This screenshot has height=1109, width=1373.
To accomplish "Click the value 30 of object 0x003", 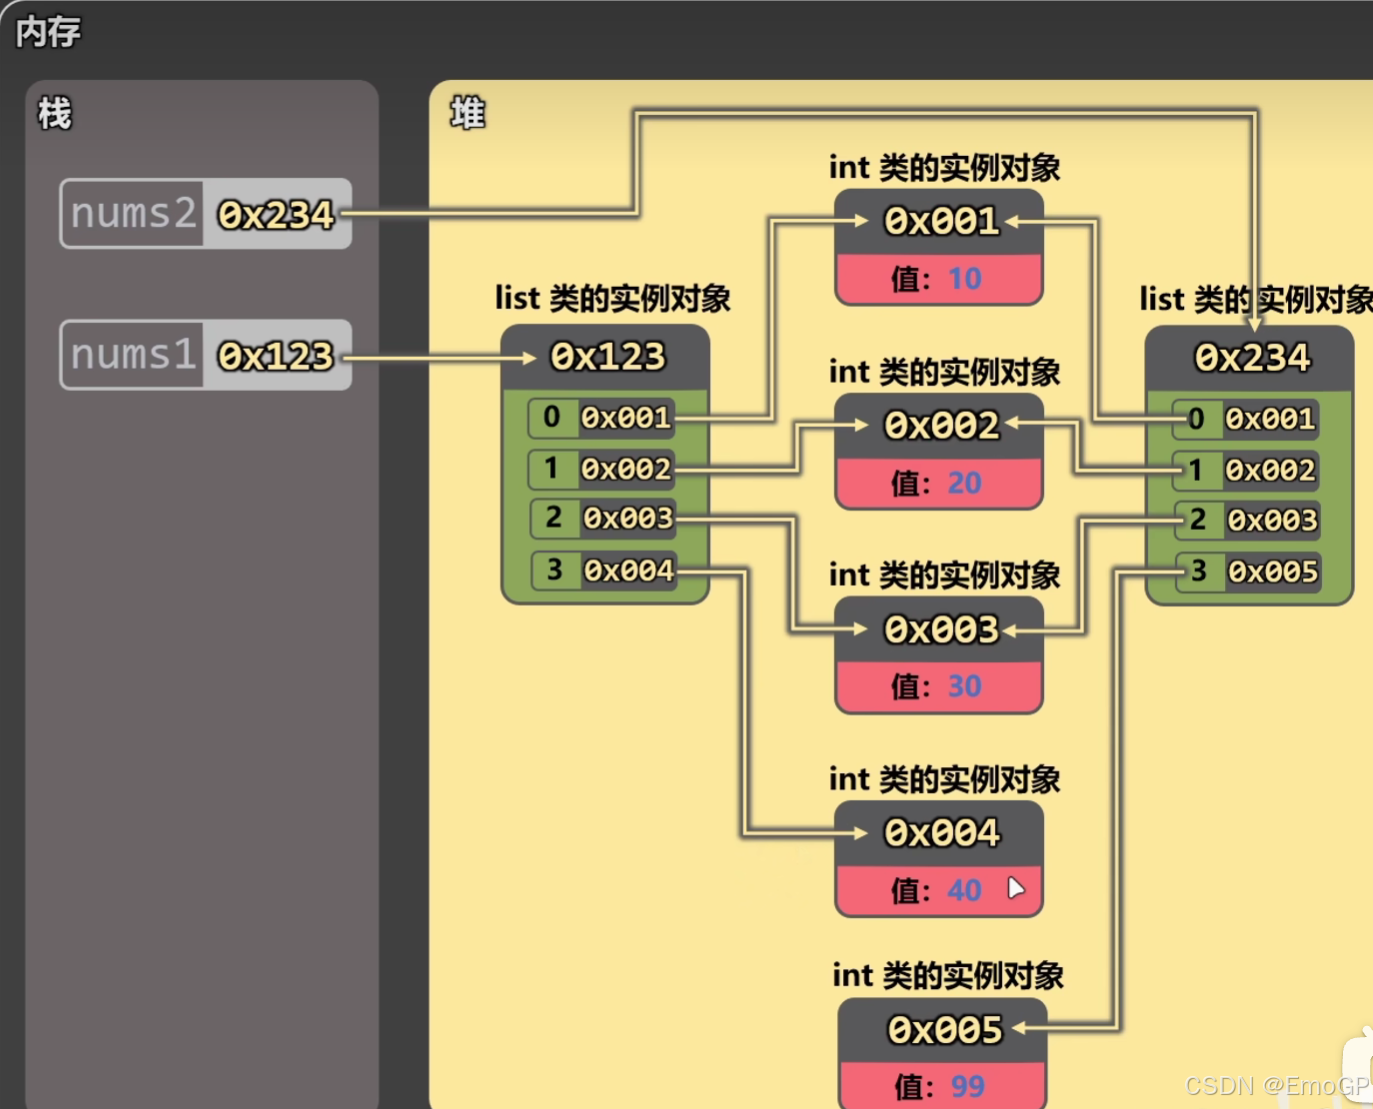I will pos(964,686).
